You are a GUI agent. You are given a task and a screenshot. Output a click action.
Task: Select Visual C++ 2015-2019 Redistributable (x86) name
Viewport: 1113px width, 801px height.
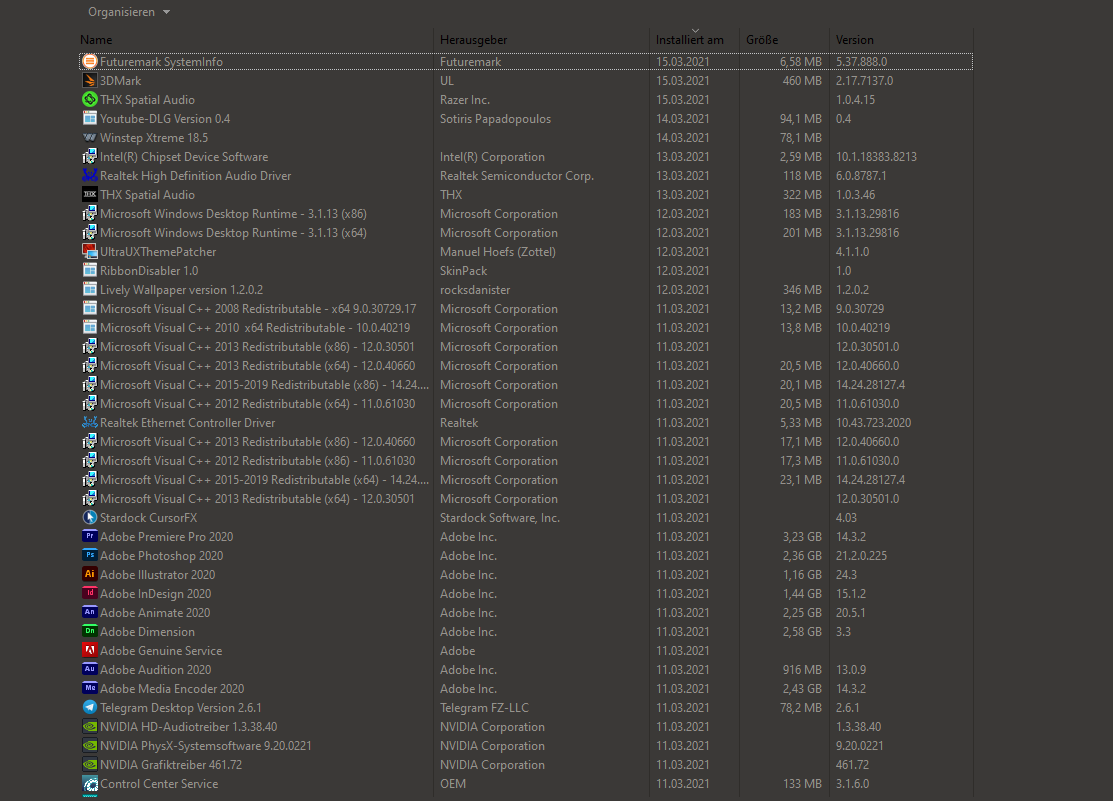pos(264,385)
